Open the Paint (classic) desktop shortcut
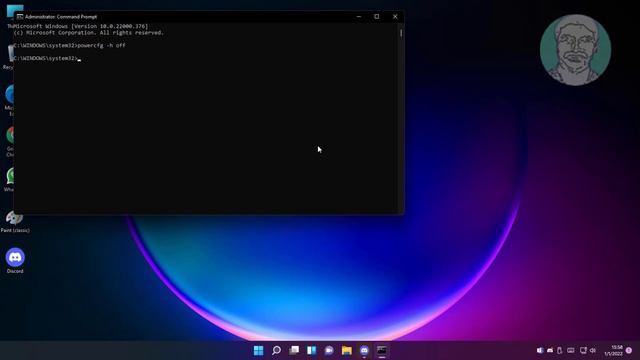640x360 pixels. tap(15, 222)
